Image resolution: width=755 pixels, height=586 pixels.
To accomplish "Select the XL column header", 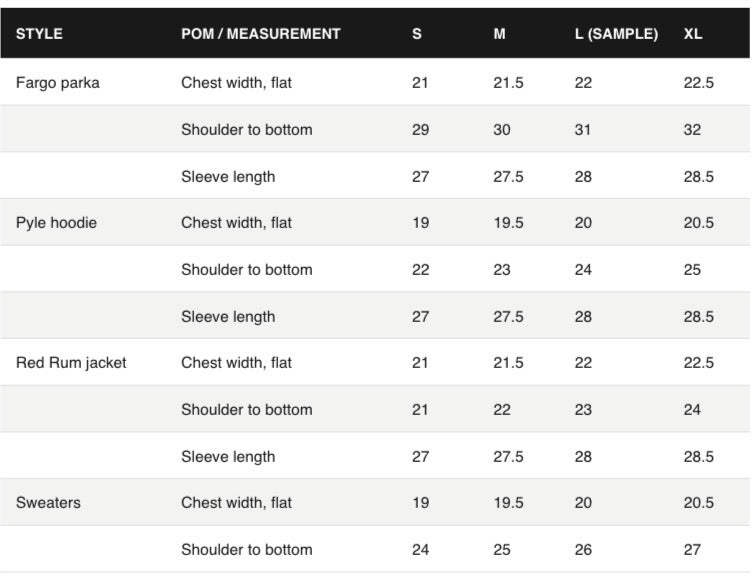I will 693,34.
